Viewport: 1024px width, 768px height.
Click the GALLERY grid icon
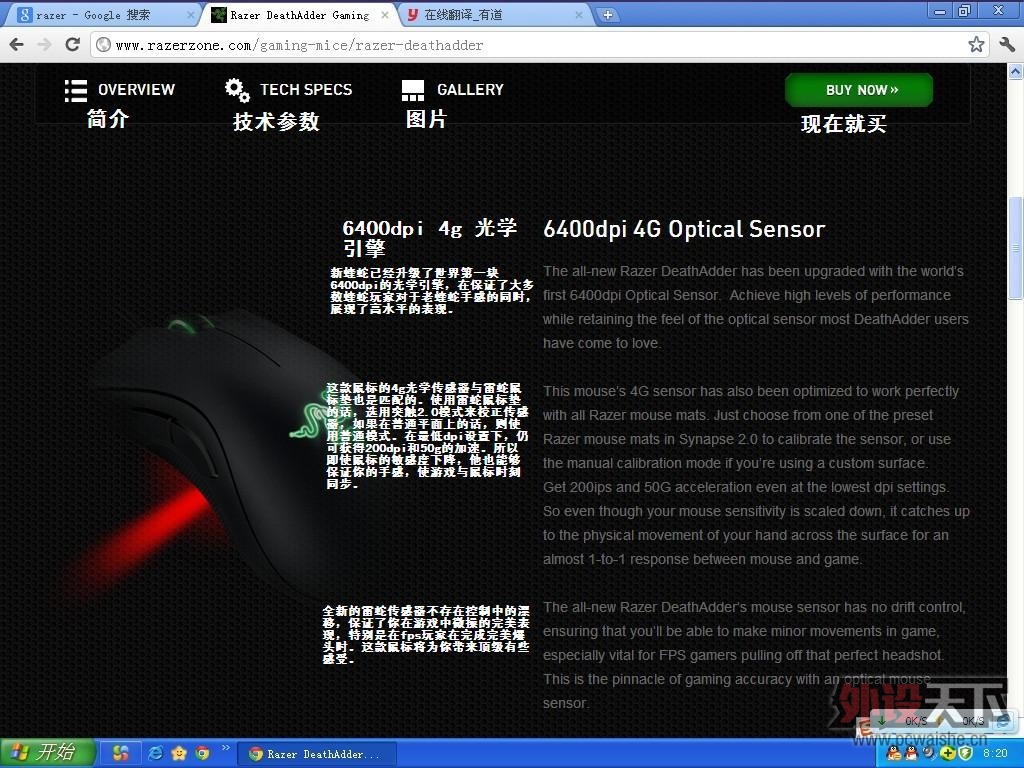click(x=413, y=91)
